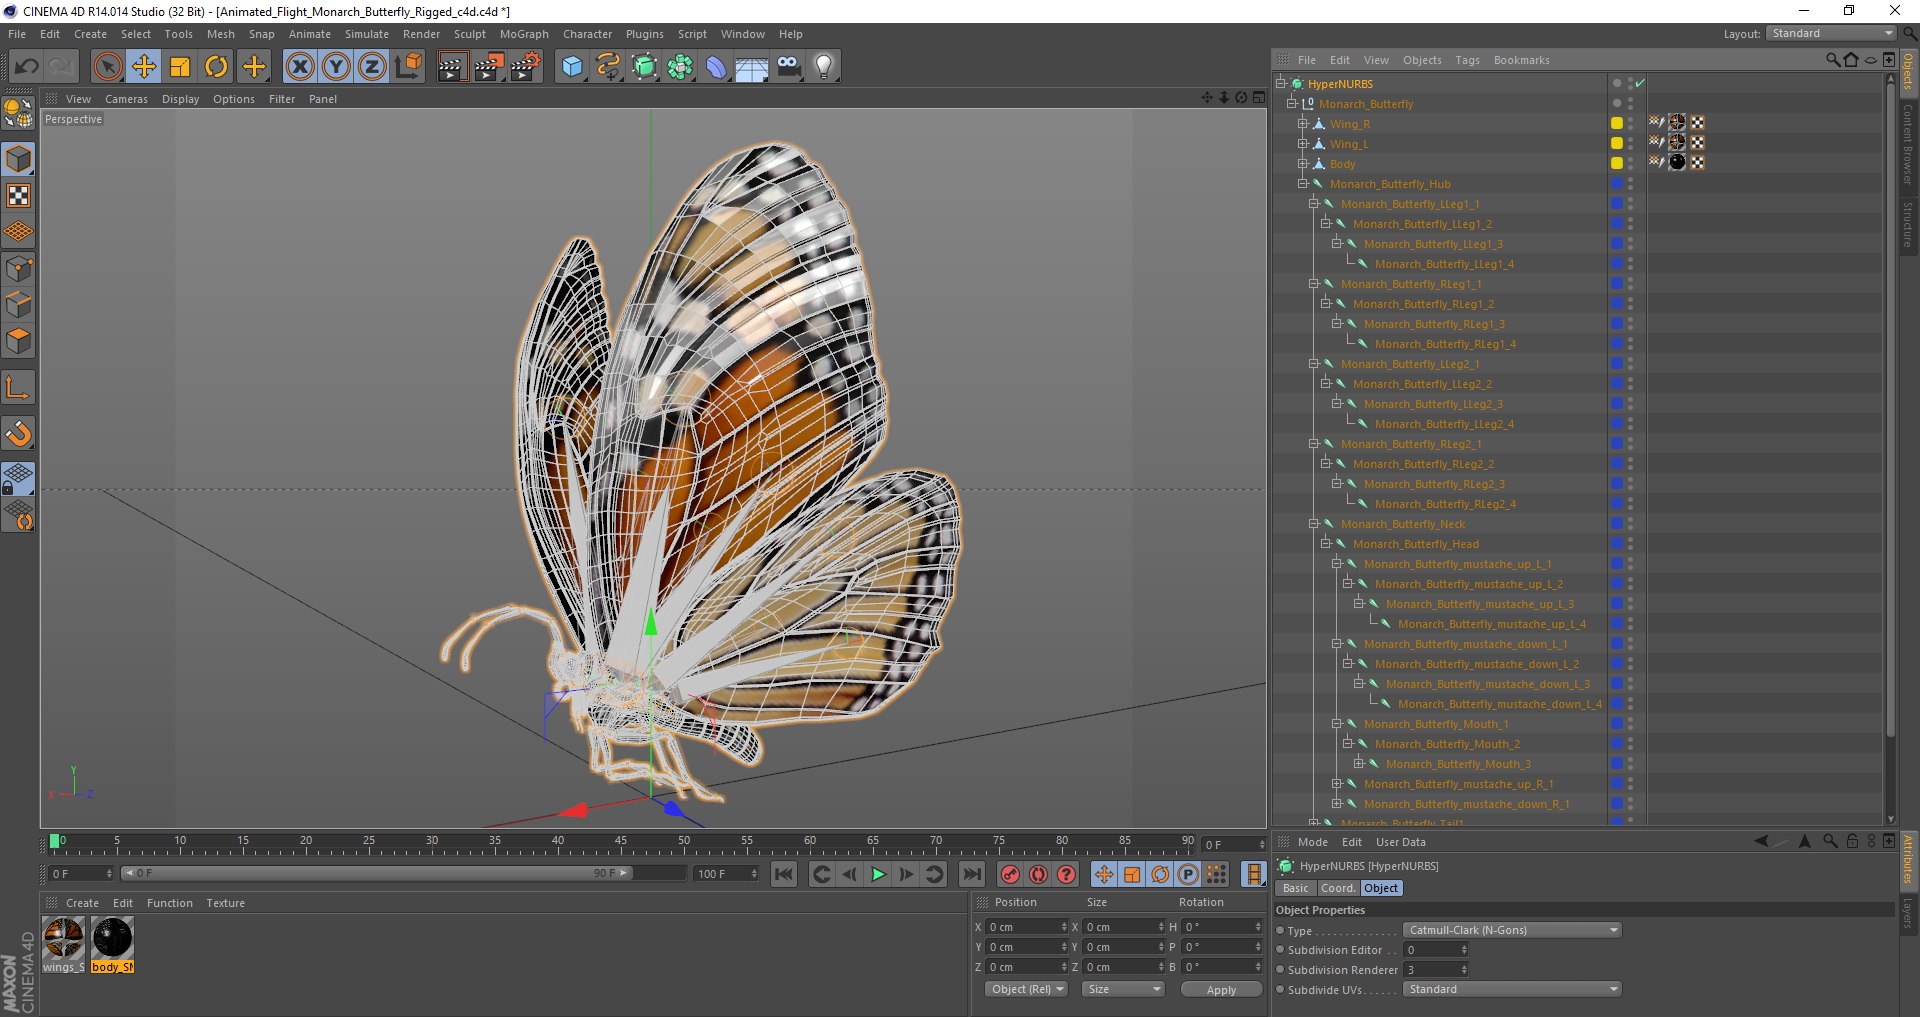Select the Polygons mode icon
Image resolution: width=1920 pixels, height=1017 pixels.
(19, 341)
